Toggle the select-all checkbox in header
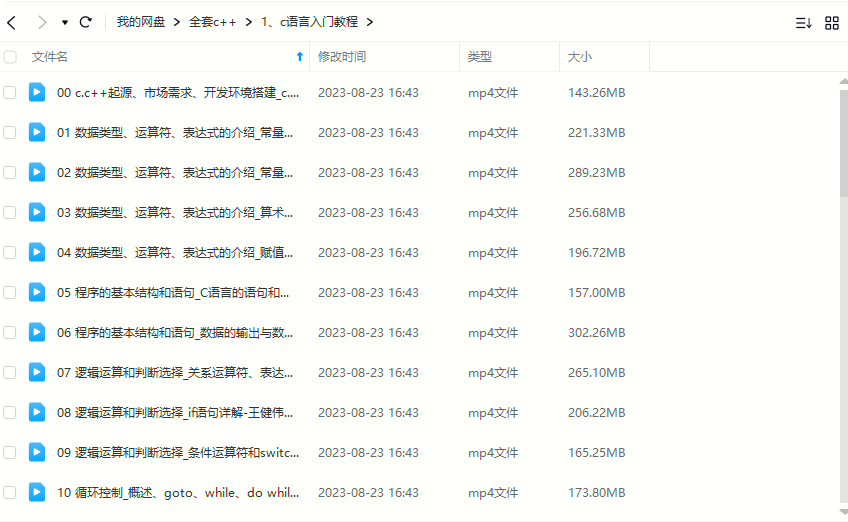This screenshot has width=848, height=522. 10,57
